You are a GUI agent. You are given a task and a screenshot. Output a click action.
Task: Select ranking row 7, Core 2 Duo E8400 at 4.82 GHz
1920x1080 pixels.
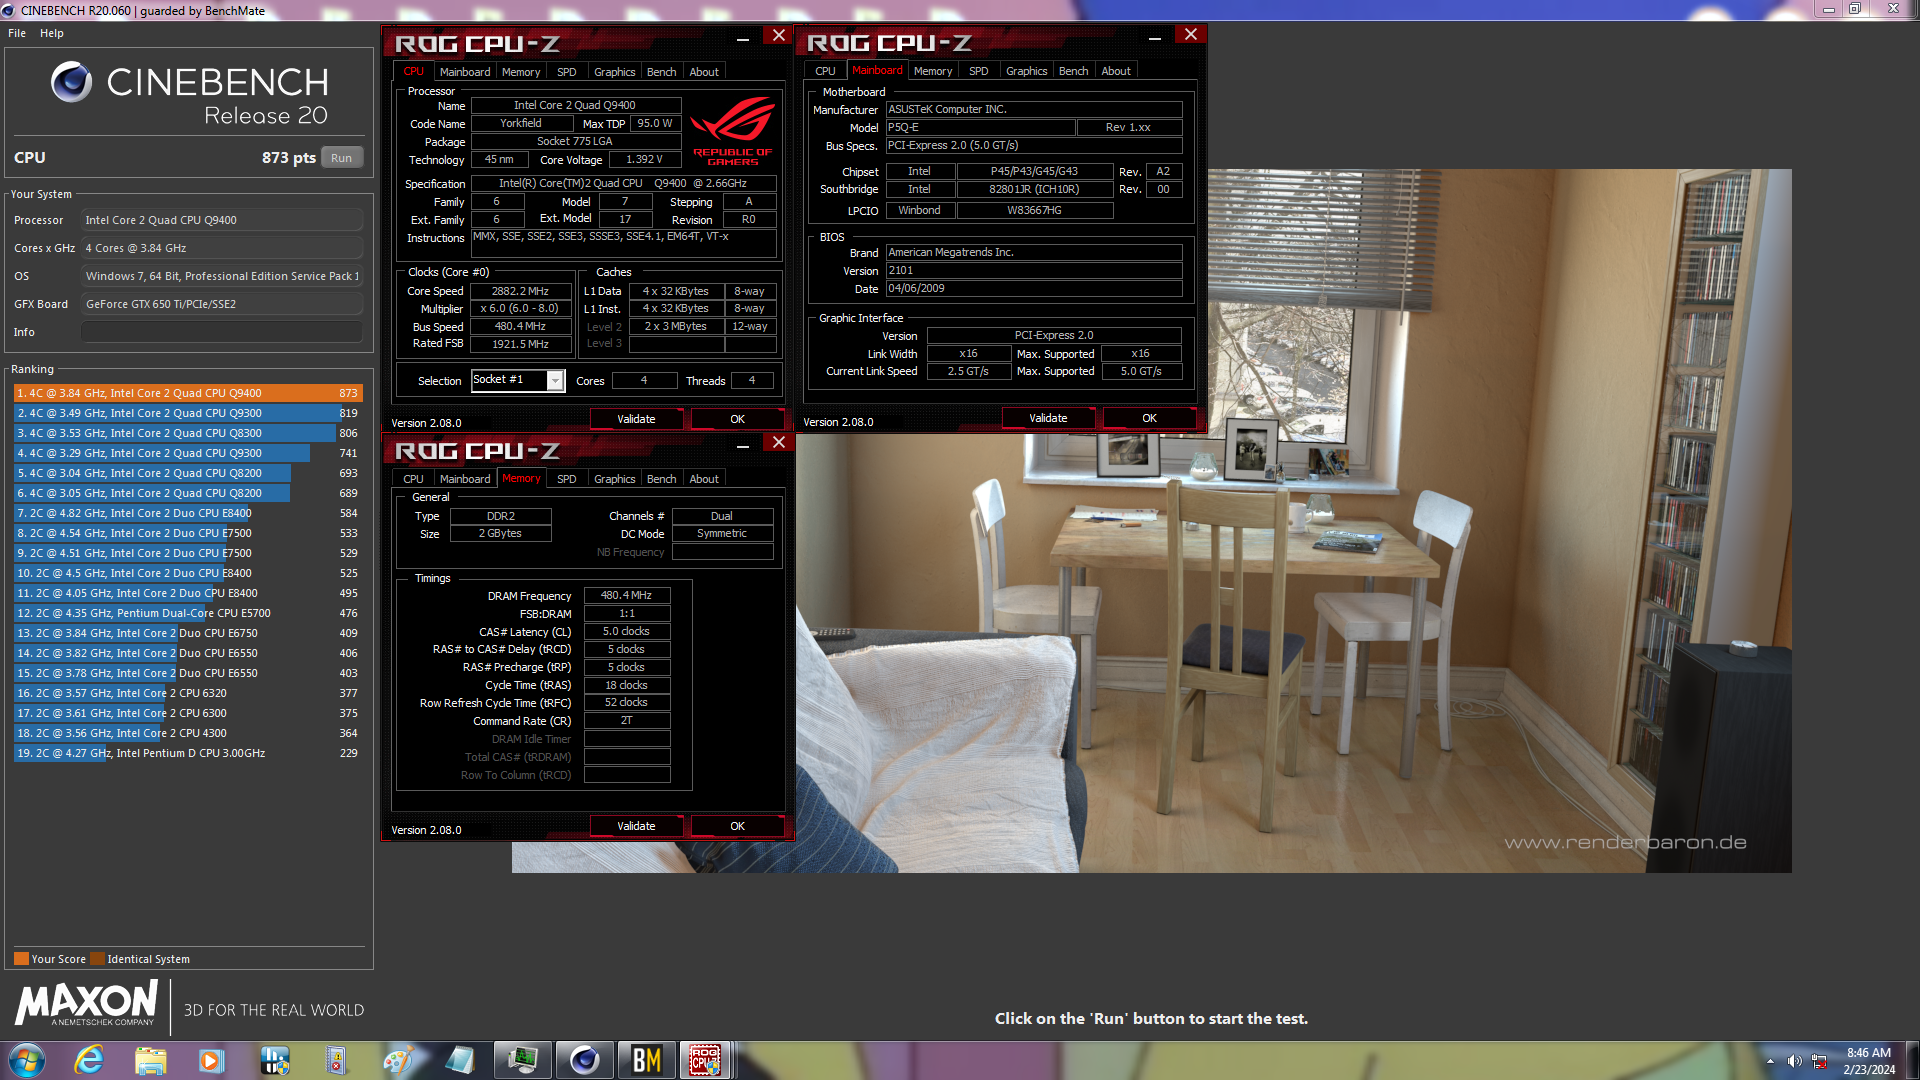click(x=188, y=513)
